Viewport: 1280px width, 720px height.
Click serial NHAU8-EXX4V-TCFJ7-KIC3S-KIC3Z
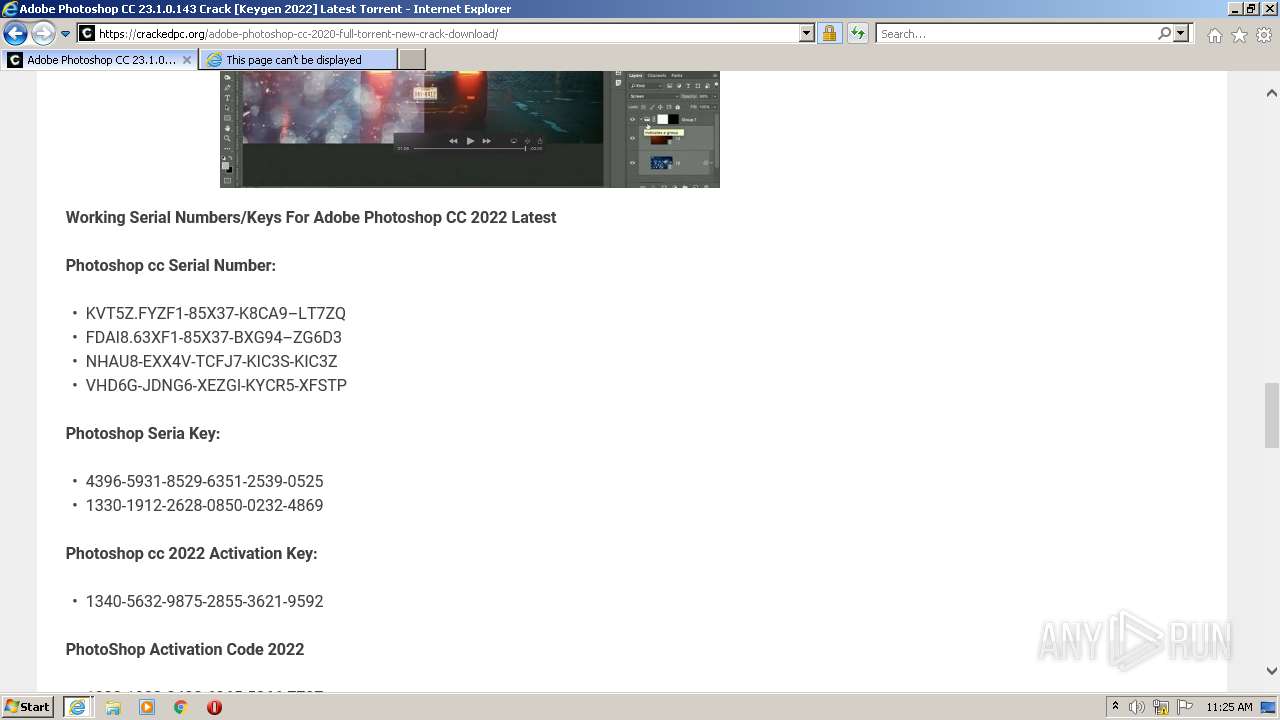[x=212, y=361]
